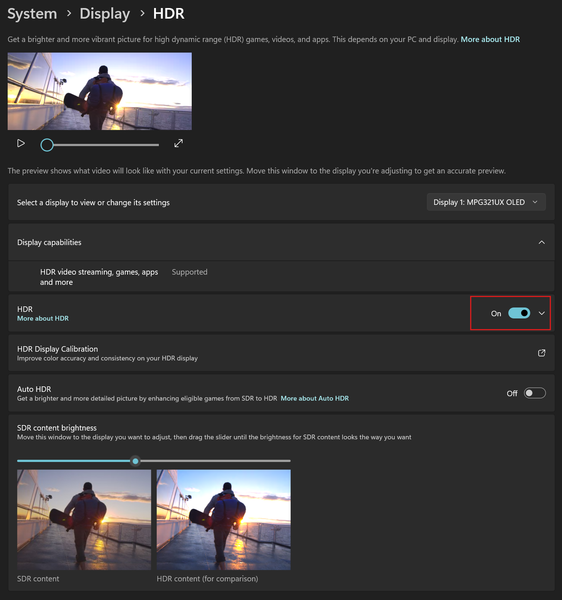The image size is (562, 600).
Task: Open More about HDR link in description
Action: point(490,39)
